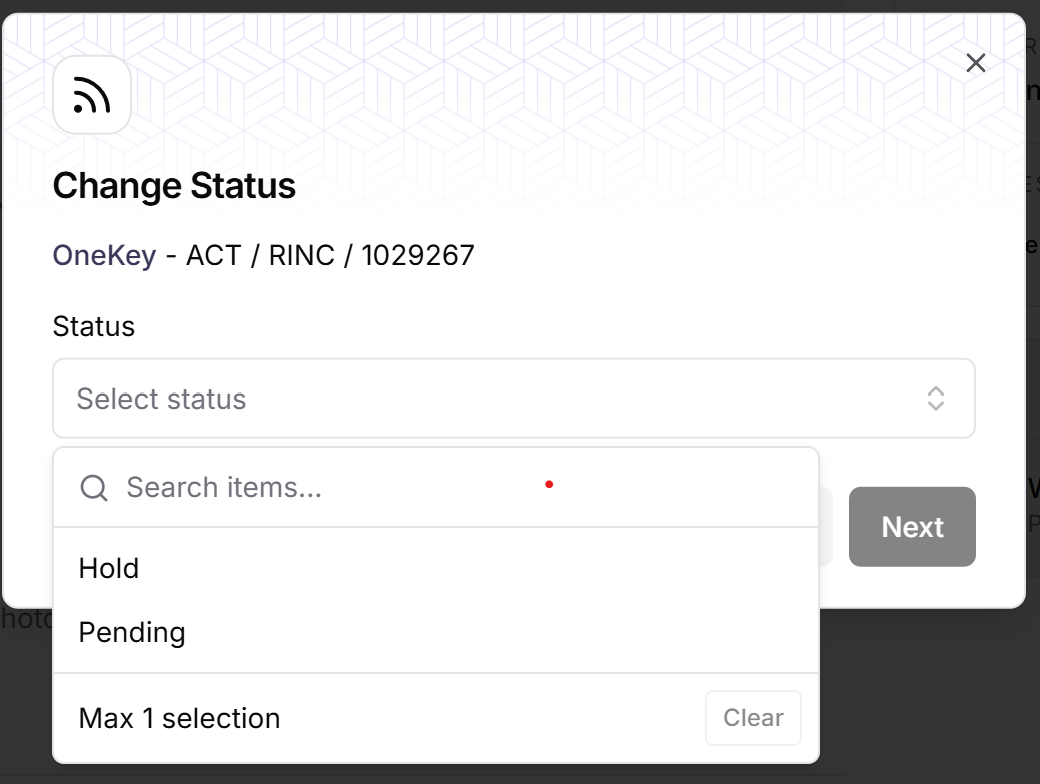The image size is (1040, 784).
Task: Click the partially hidden button beside Next
Action: coord(826,527)
